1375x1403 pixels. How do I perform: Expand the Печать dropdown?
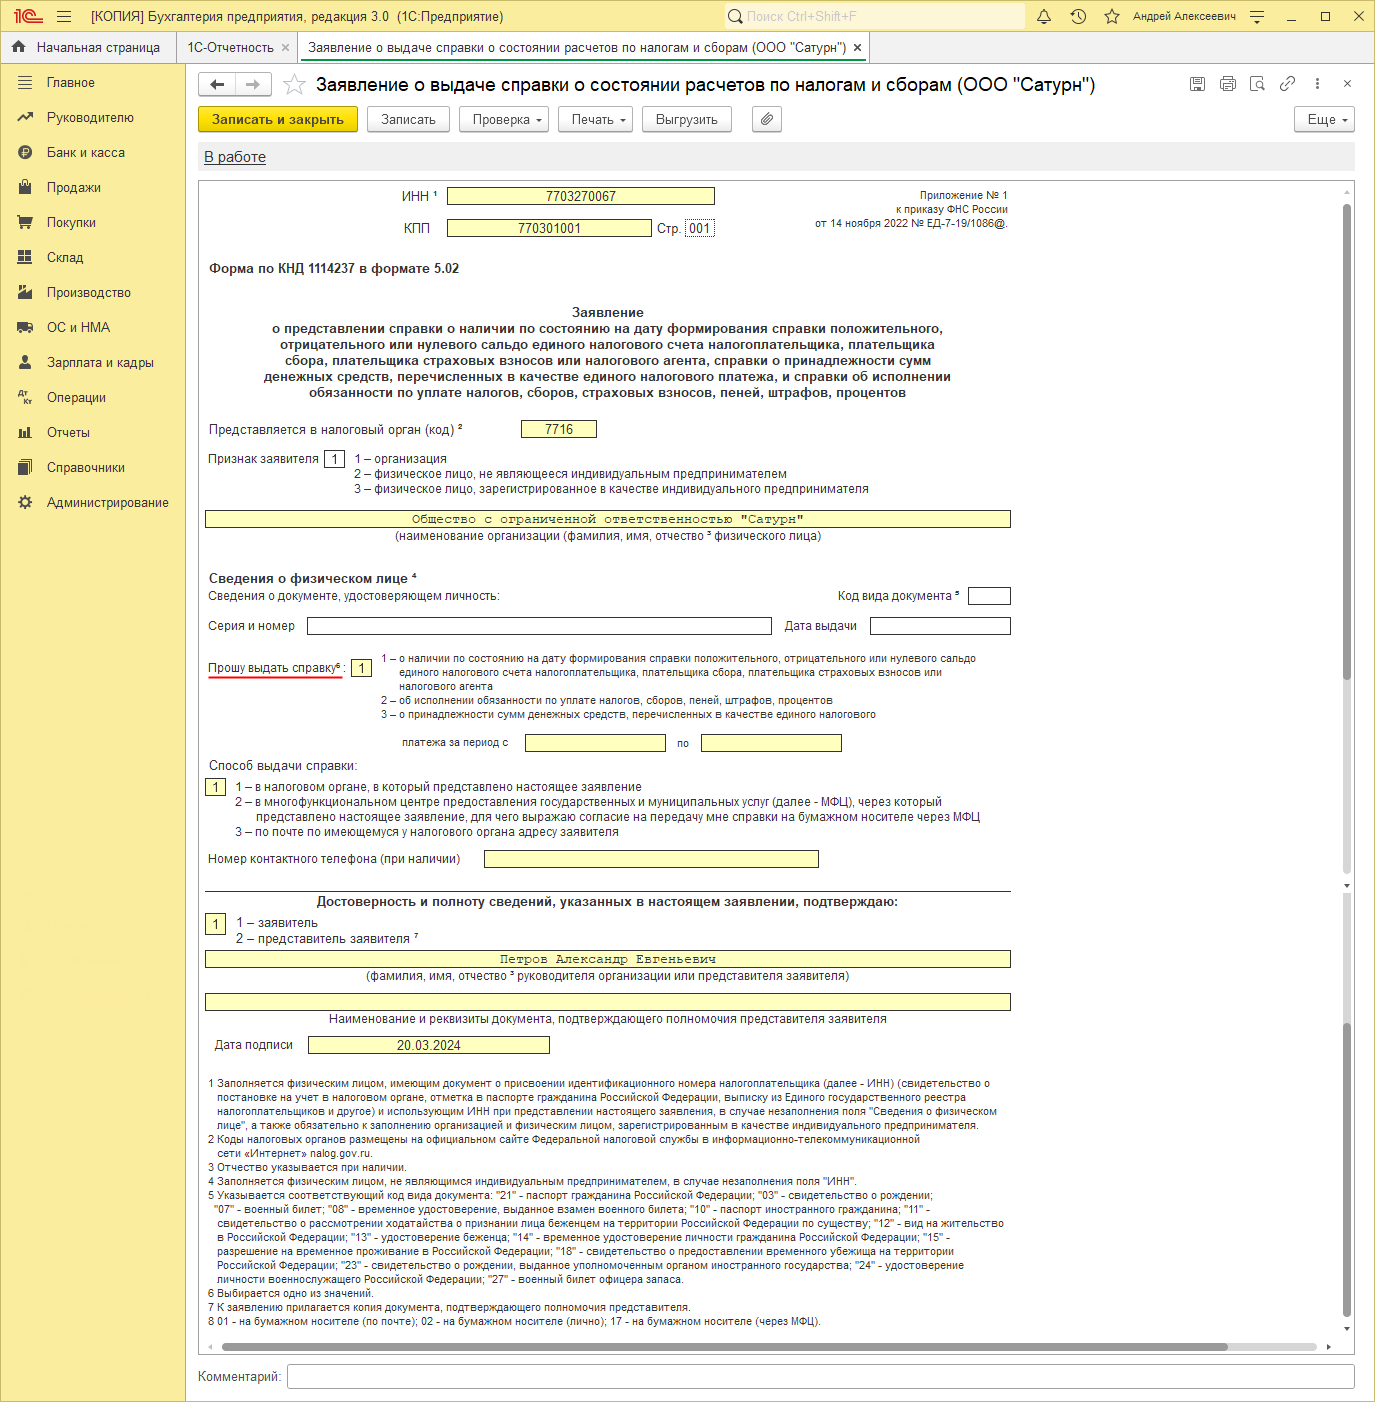[x=597, y=119]
